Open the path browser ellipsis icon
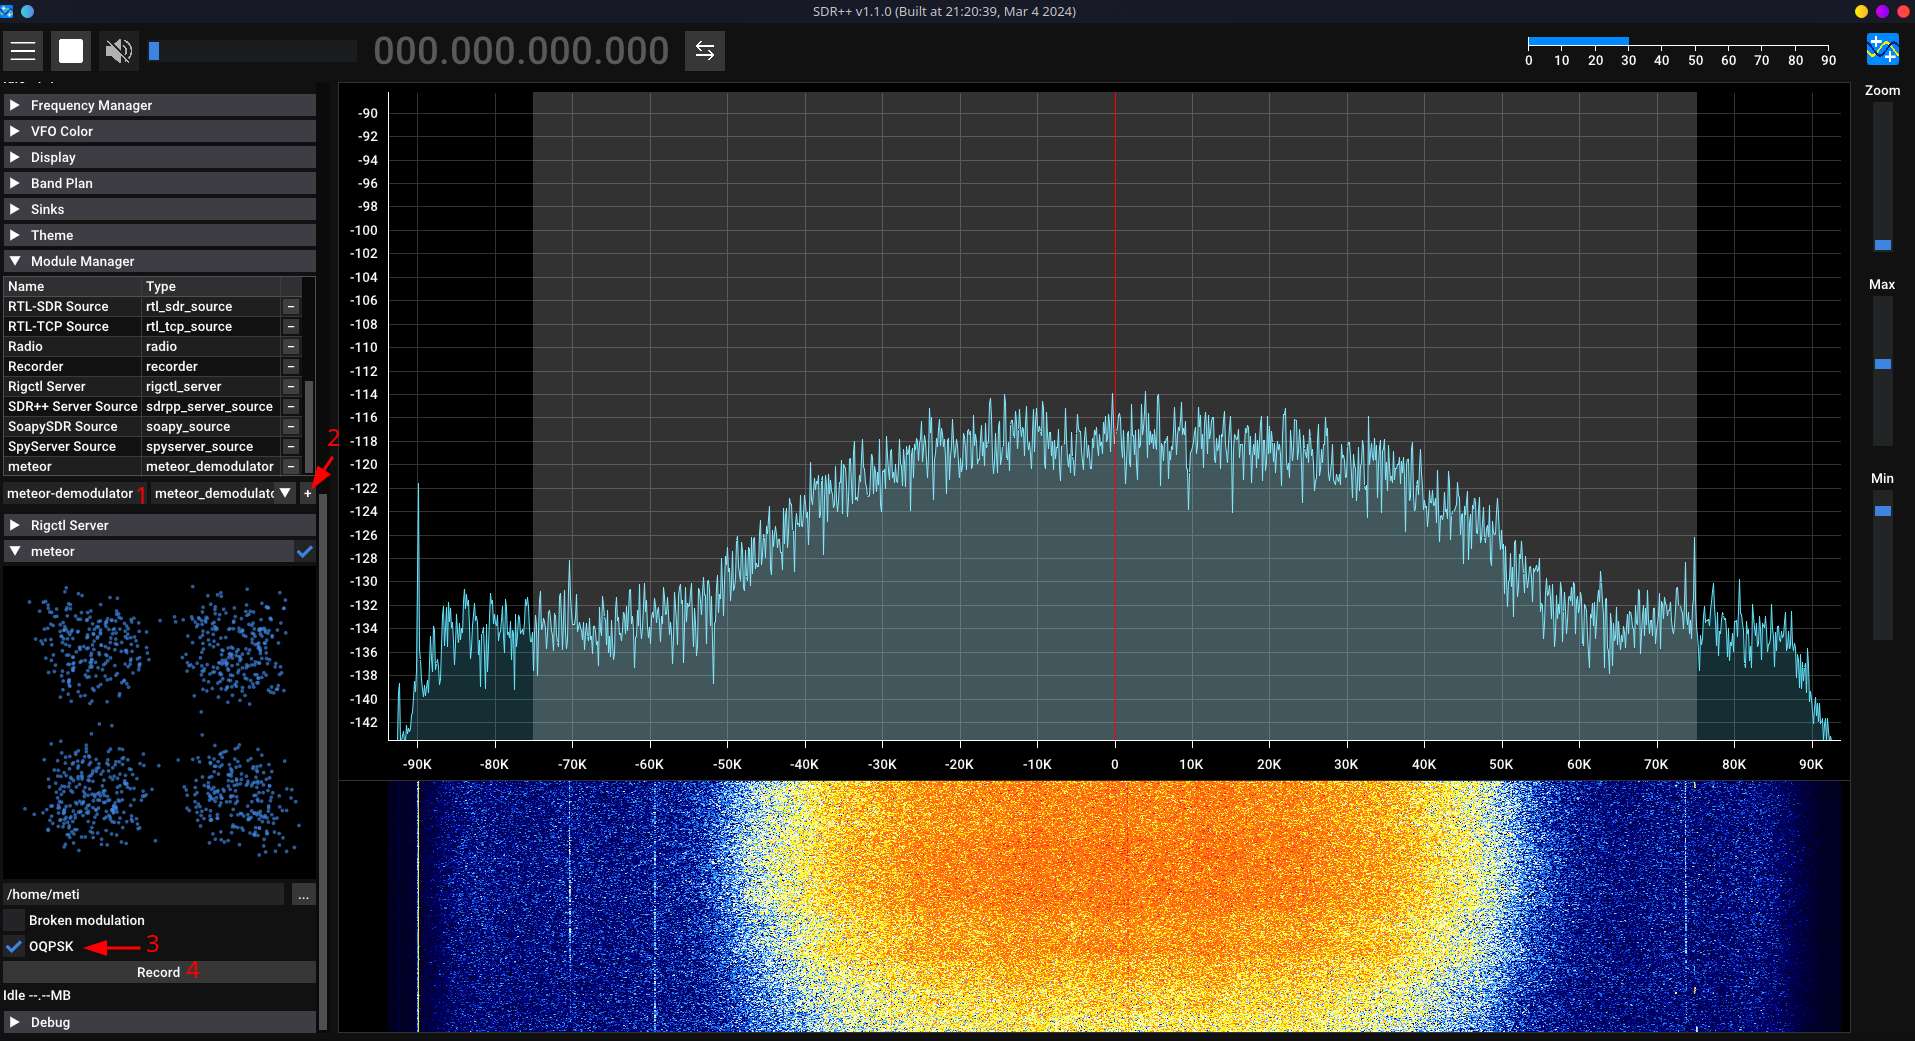1915x1041 pixels. point(303,894)
